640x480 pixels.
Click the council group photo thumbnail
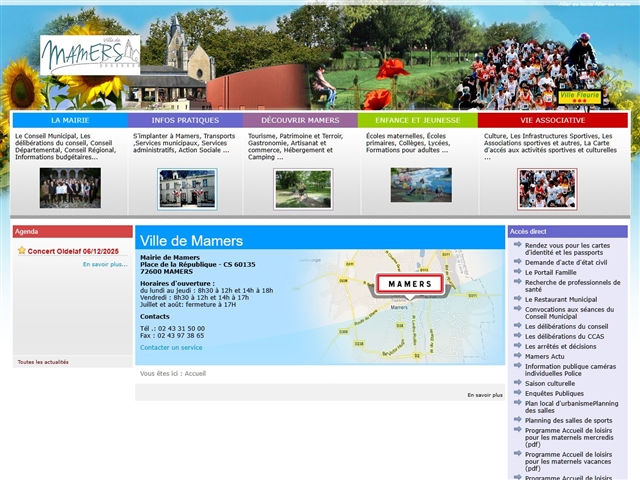[70, 188]
